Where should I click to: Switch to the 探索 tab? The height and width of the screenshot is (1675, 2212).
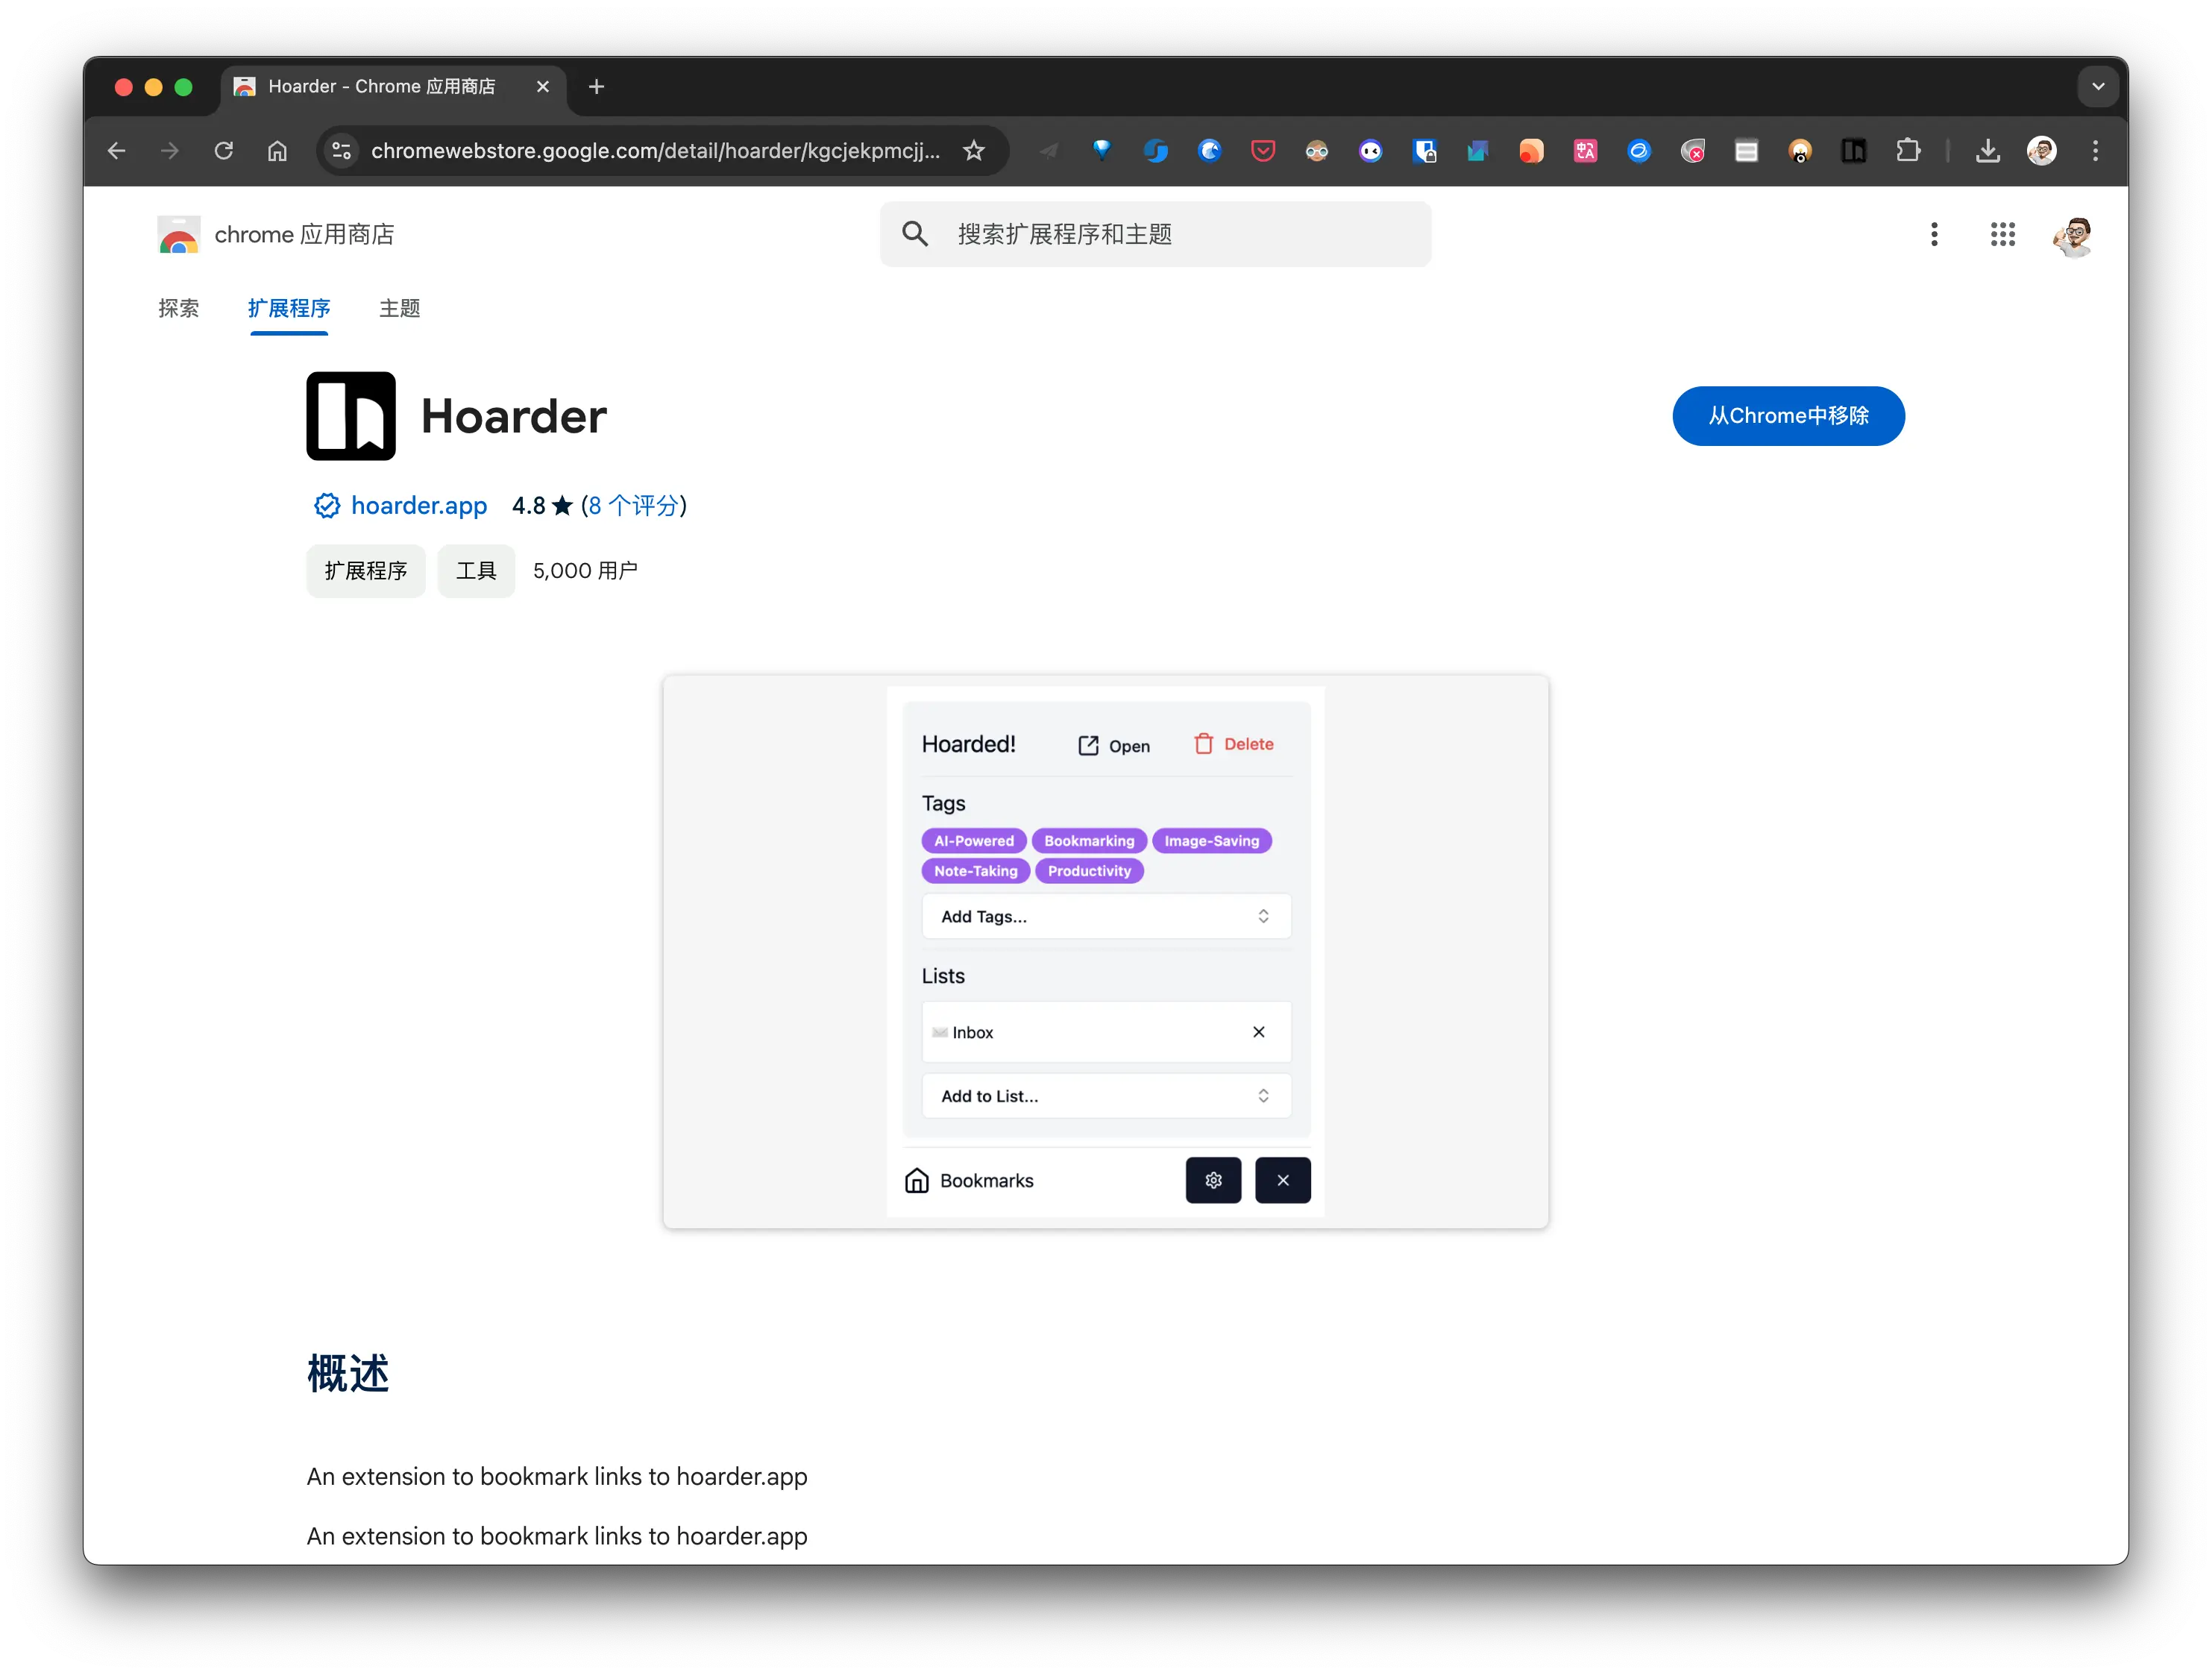point(179,308)
